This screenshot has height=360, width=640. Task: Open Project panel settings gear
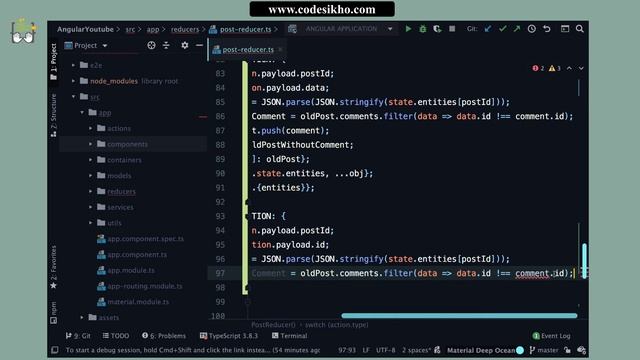[184, 45]
